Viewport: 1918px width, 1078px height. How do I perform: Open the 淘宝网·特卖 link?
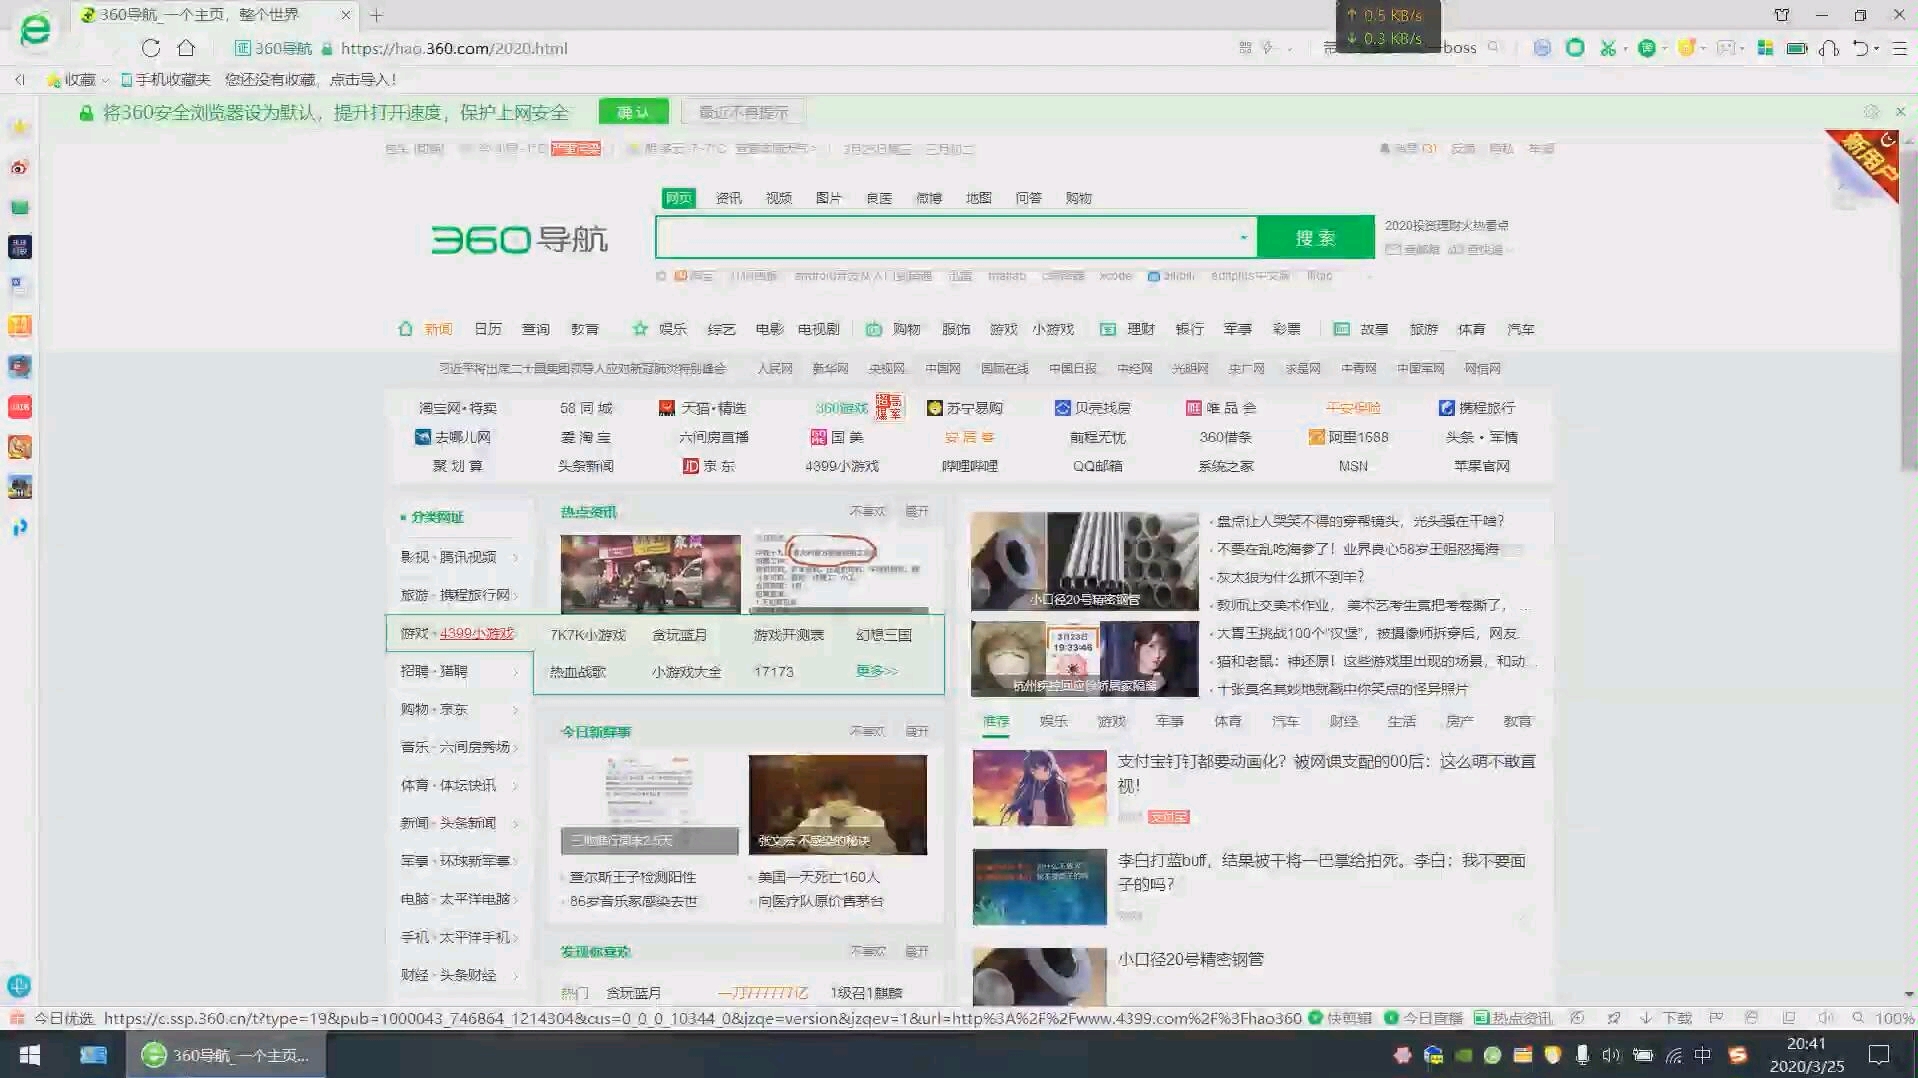[458, 408]
